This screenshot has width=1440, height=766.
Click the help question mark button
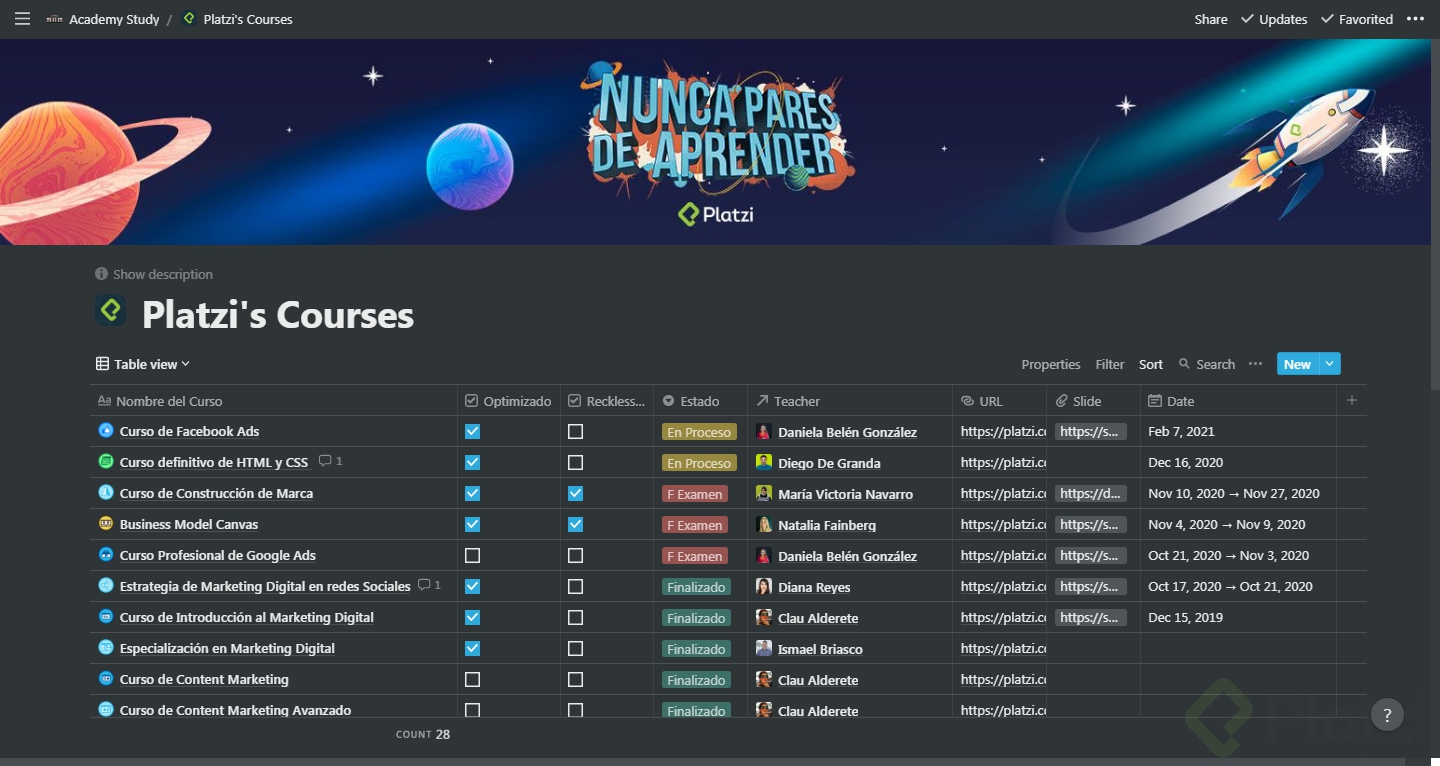pyautogui.click(x=1386, y=715)
